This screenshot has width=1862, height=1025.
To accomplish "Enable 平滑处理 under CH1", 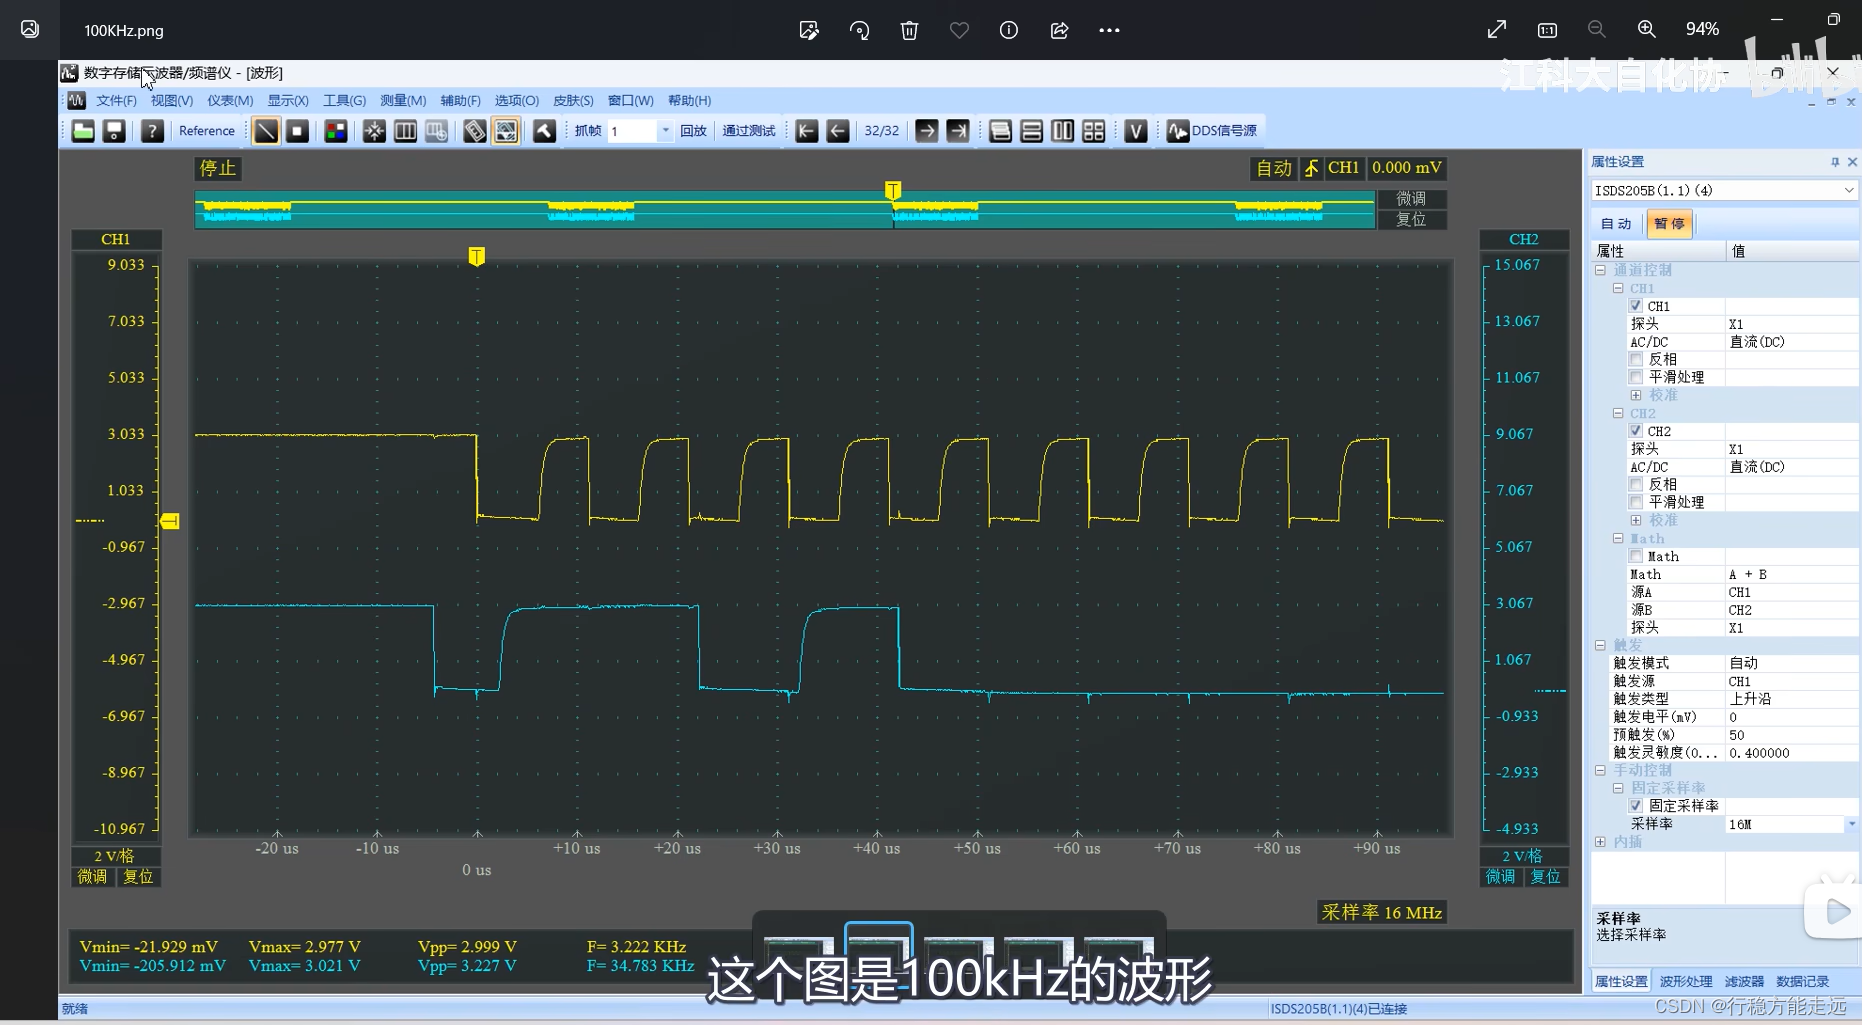I will point(1636,377).
